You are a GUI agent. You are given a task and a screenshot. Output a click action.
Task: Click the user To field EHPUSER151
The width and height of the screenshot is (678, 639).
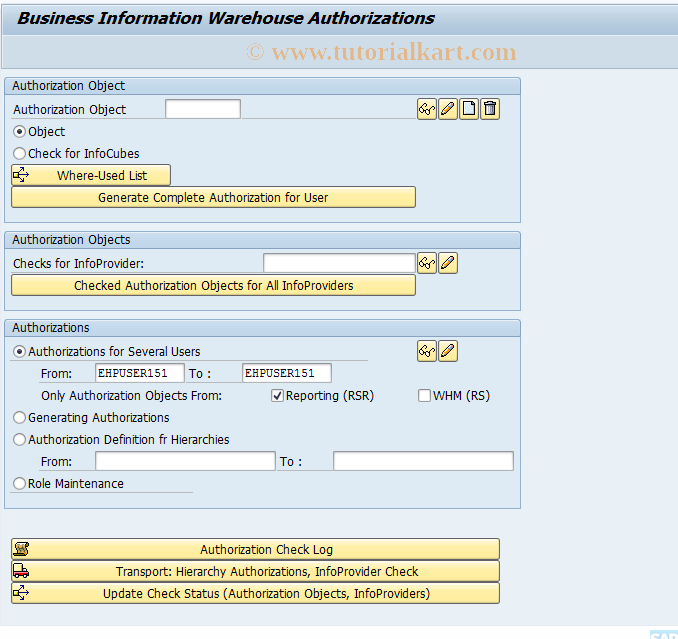click(x=287, y=373)
